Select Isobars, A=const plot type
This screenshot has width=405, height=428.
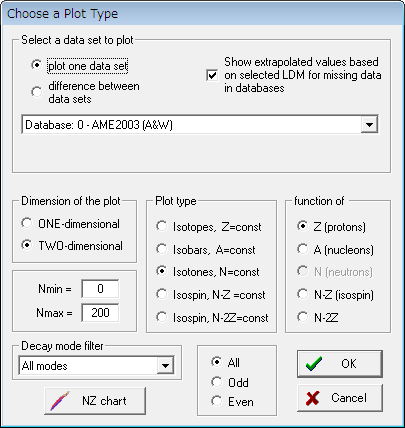(x=162, y=249)
